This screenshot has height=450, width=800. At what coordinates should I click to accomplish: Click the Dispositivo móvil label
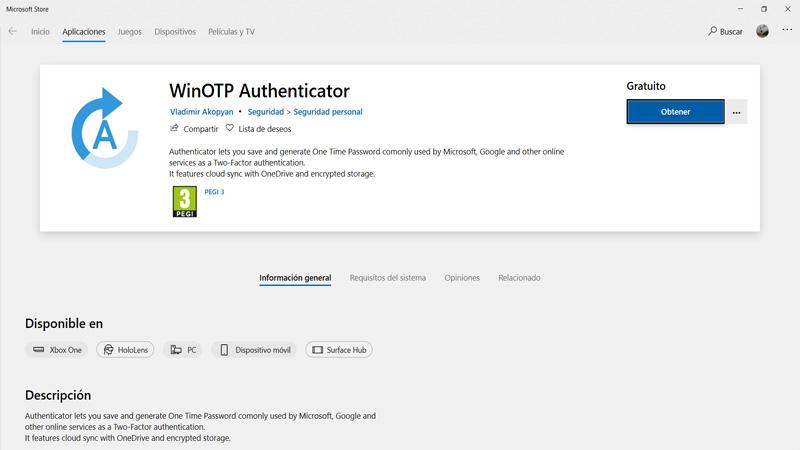(x=263, y=350)
